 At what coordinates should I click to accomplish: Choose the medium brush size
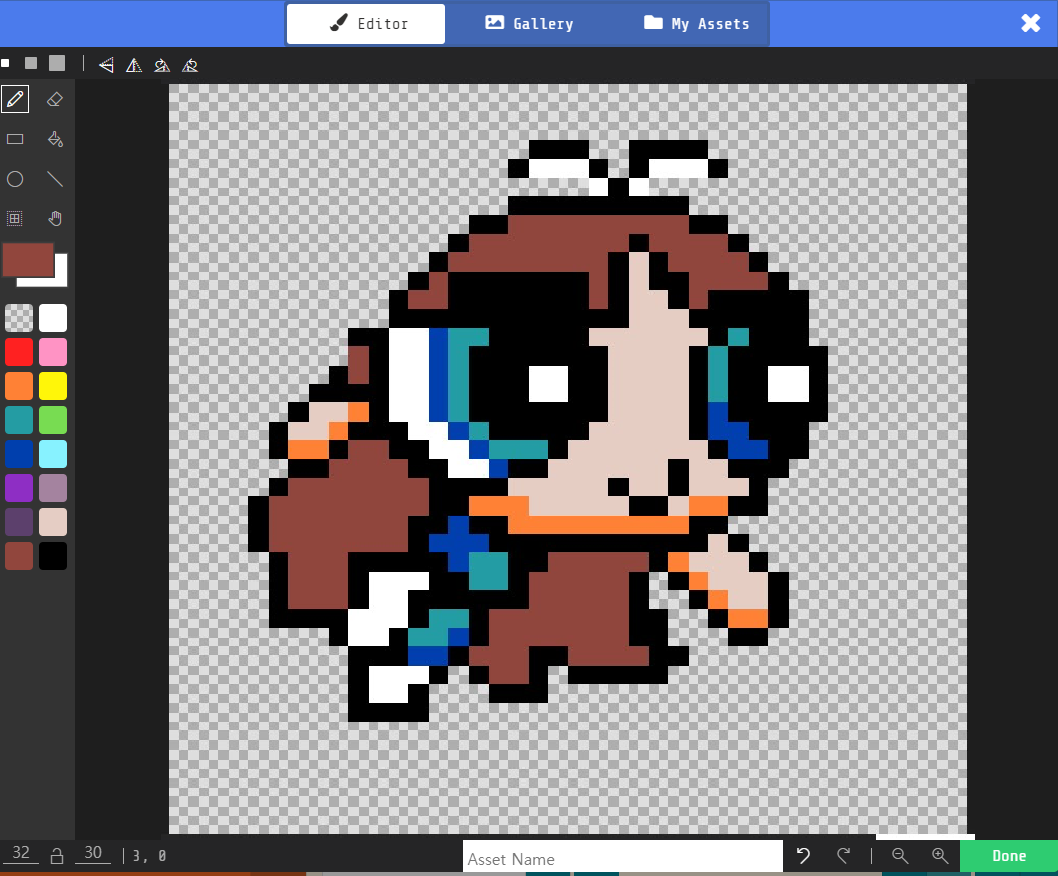point(31,63)
